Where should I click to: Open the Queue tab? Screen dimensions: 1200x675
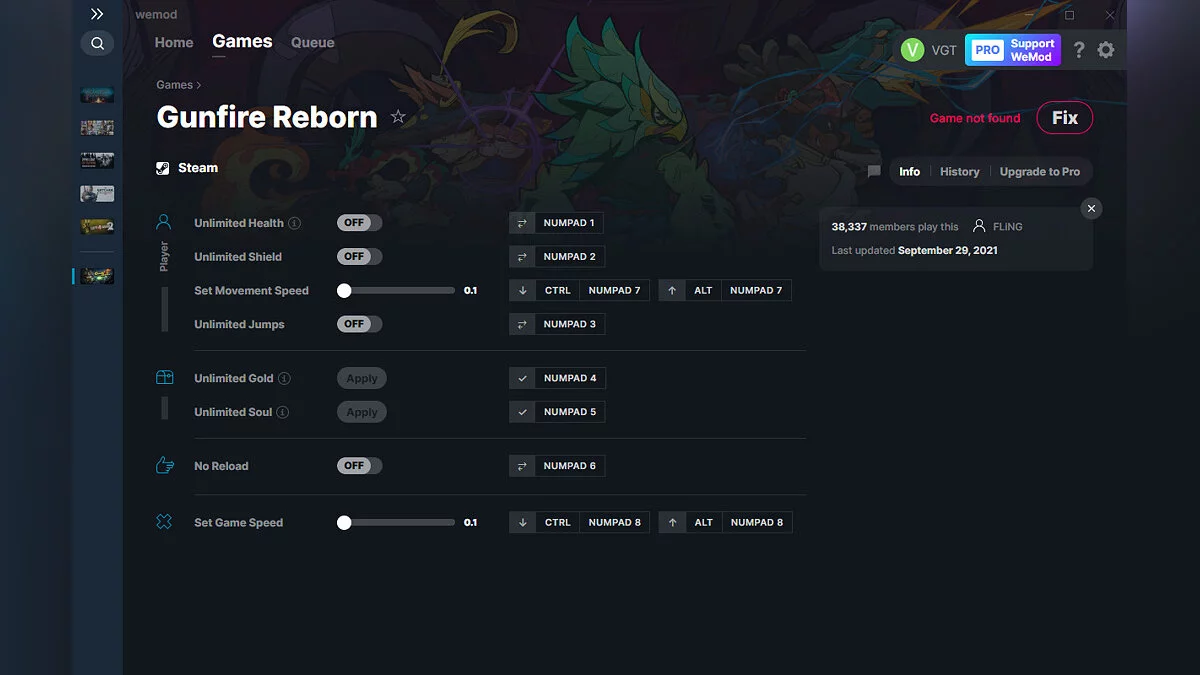click(313, 43)
